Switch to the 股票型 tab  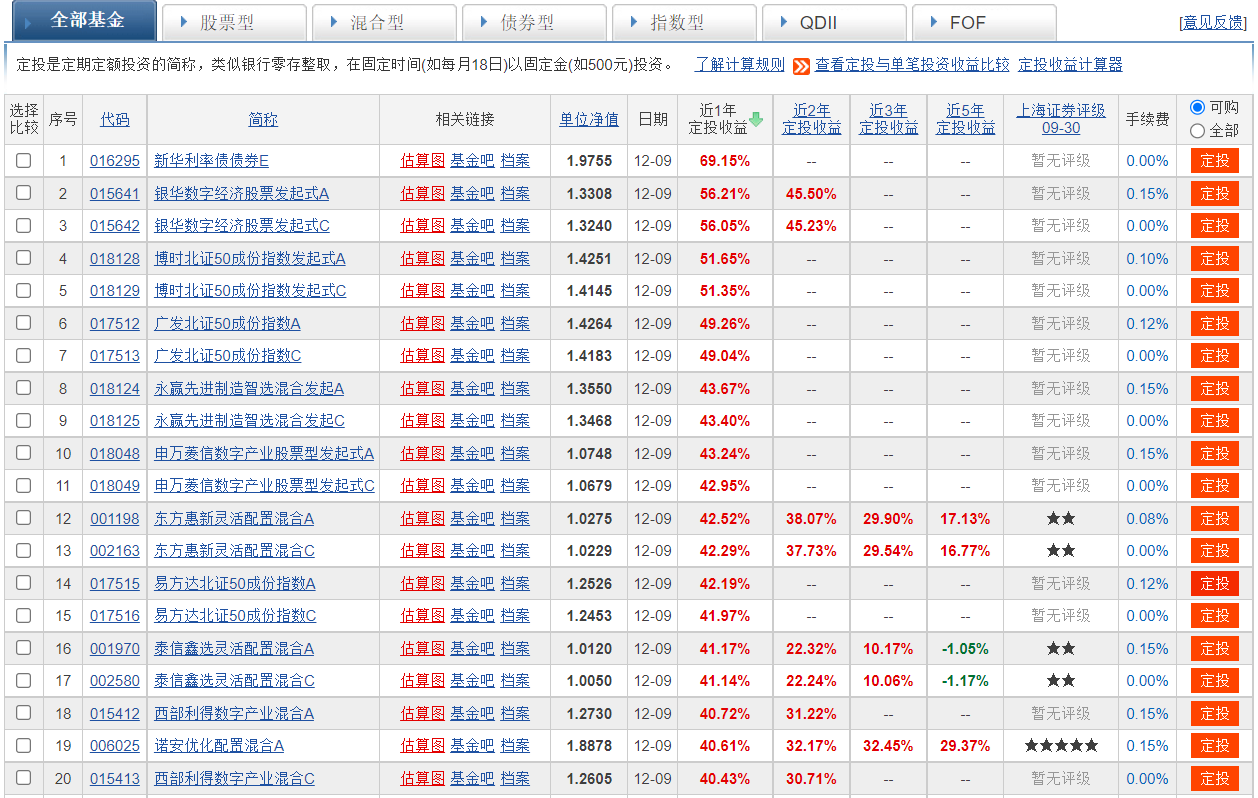pos(233,22)
